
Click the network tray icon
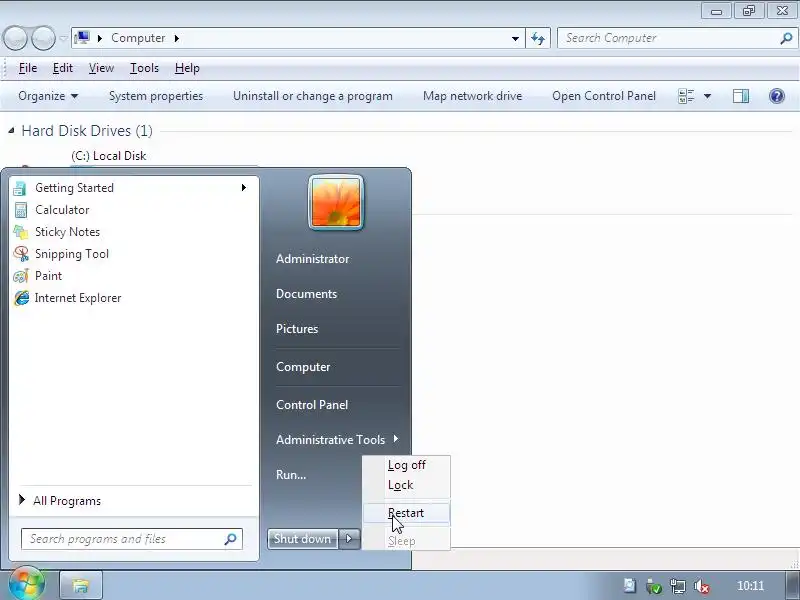678,586
